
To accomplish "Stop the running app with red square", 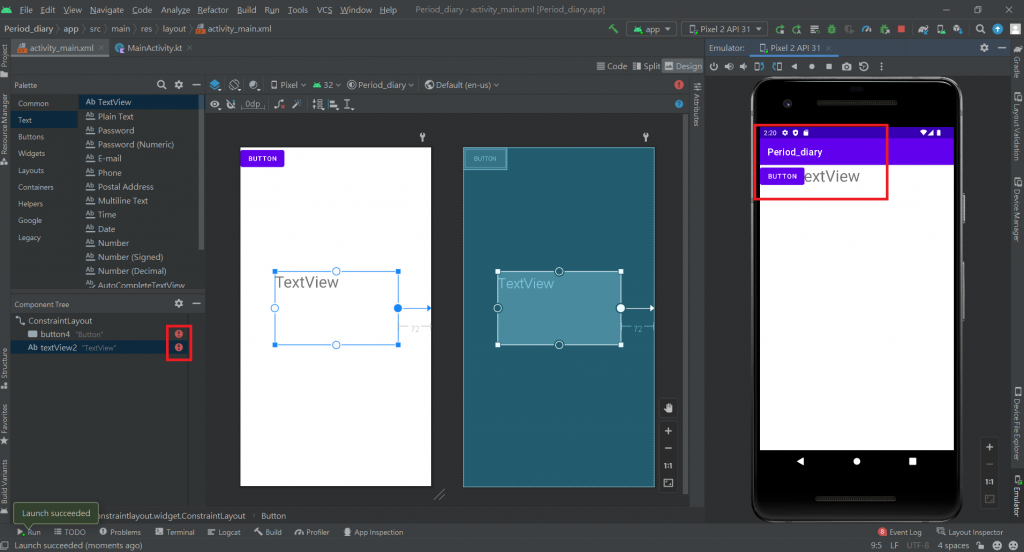I will [901, 29].
